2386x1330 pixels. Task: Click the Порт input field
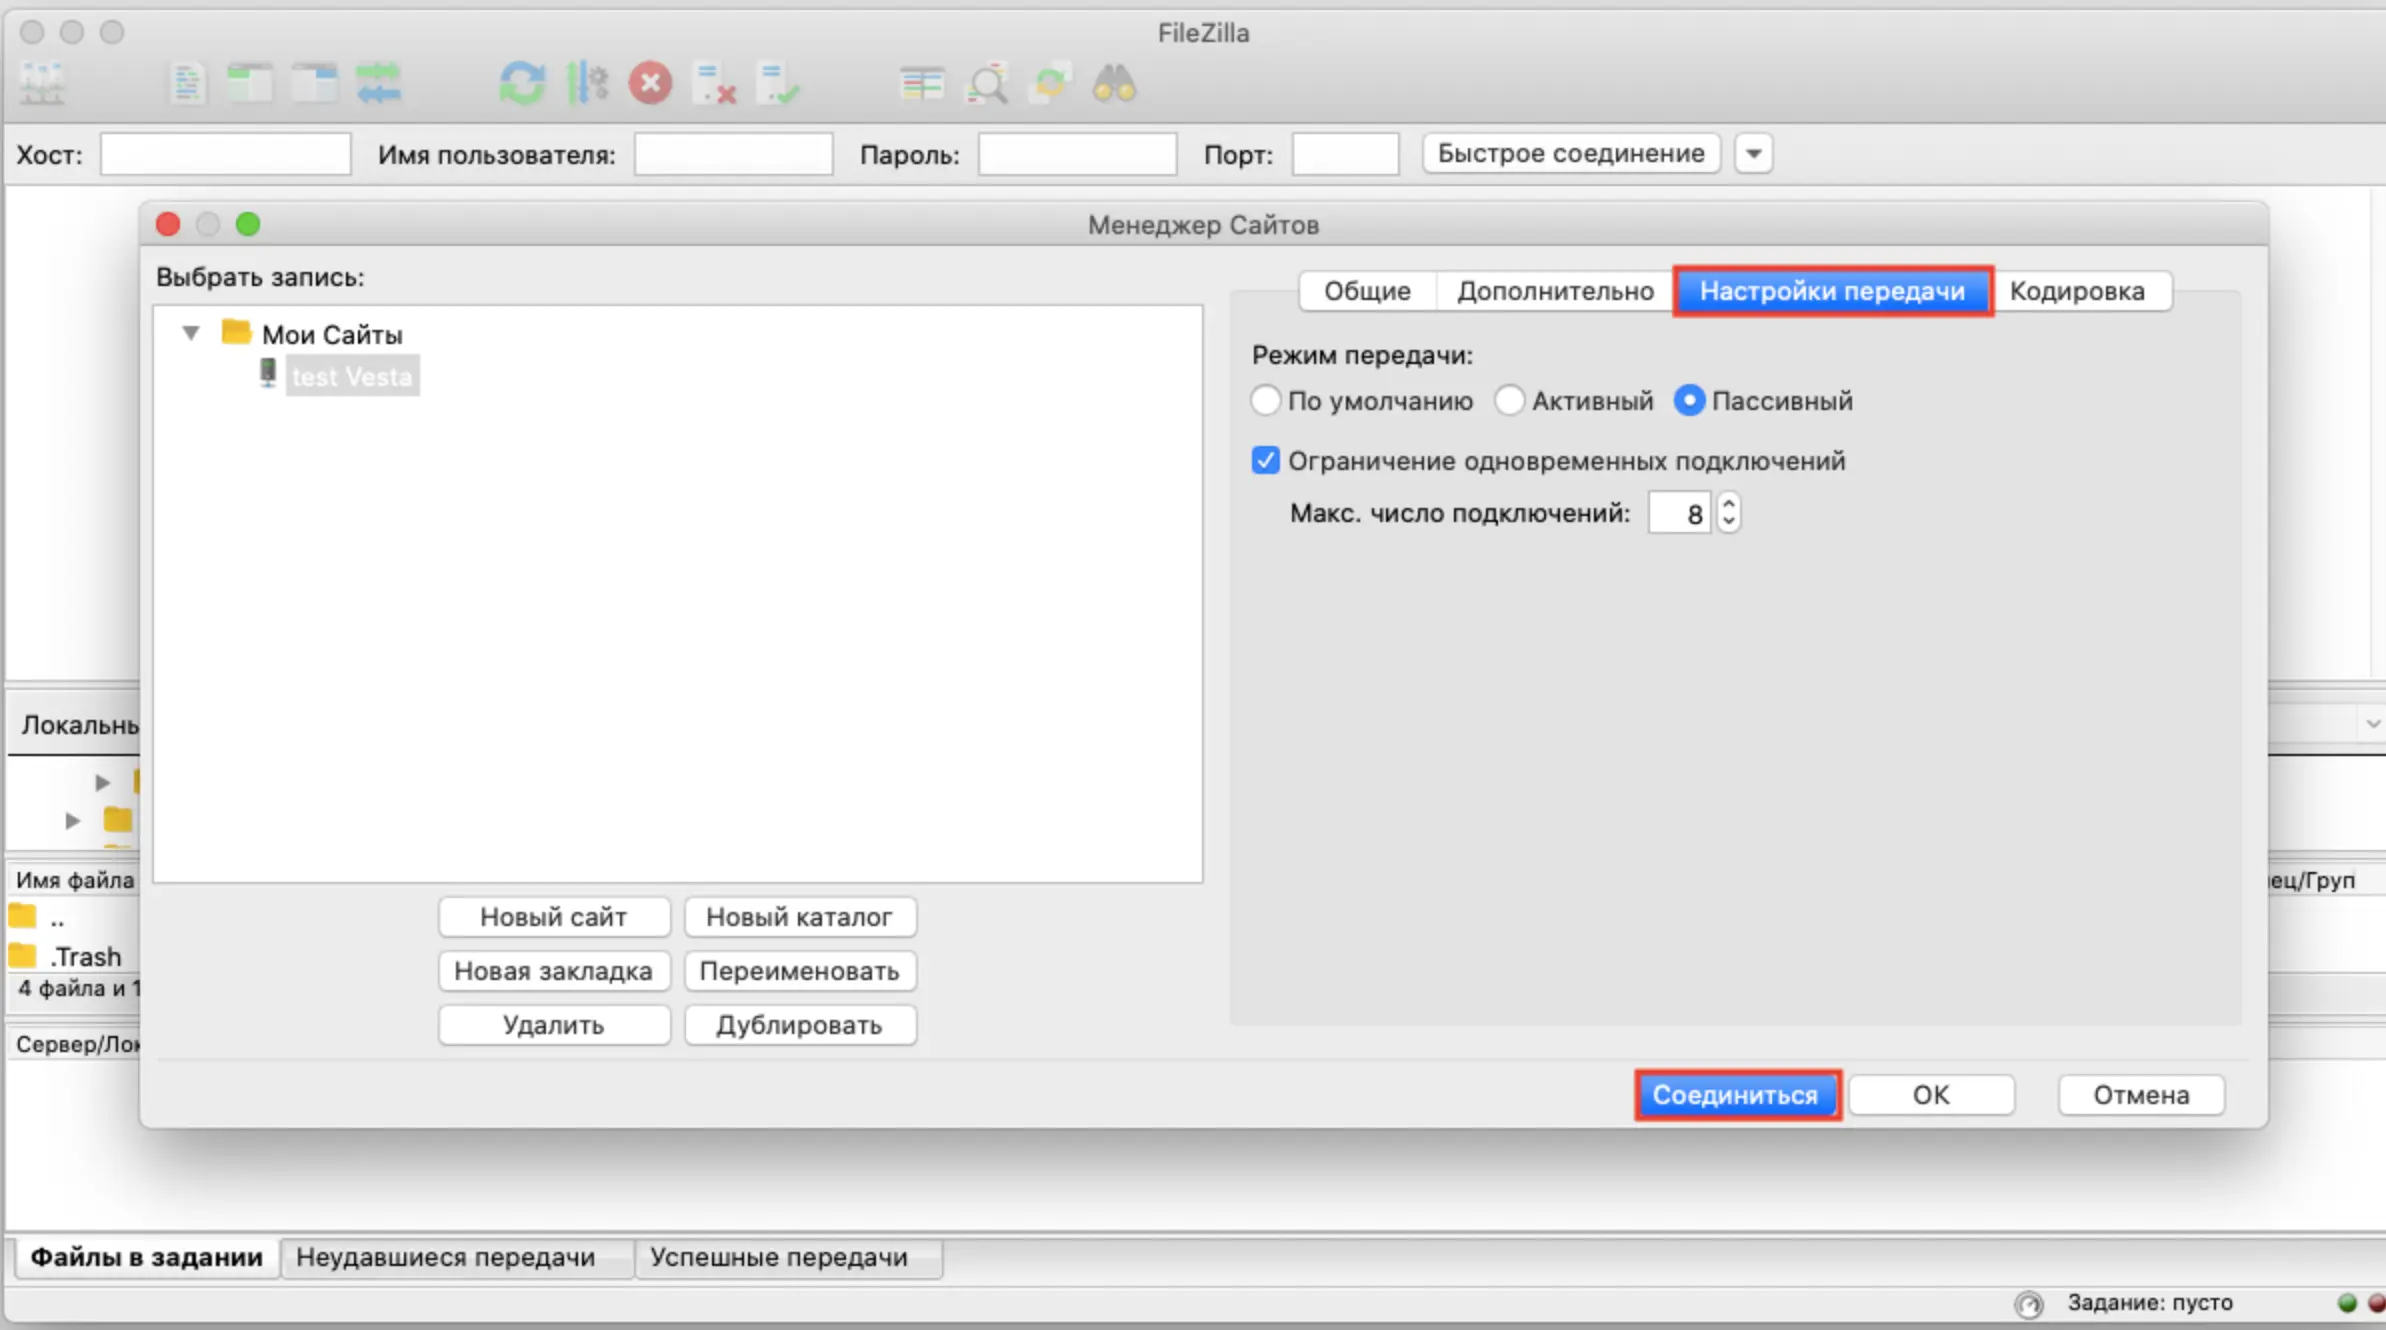point(1345,154)
